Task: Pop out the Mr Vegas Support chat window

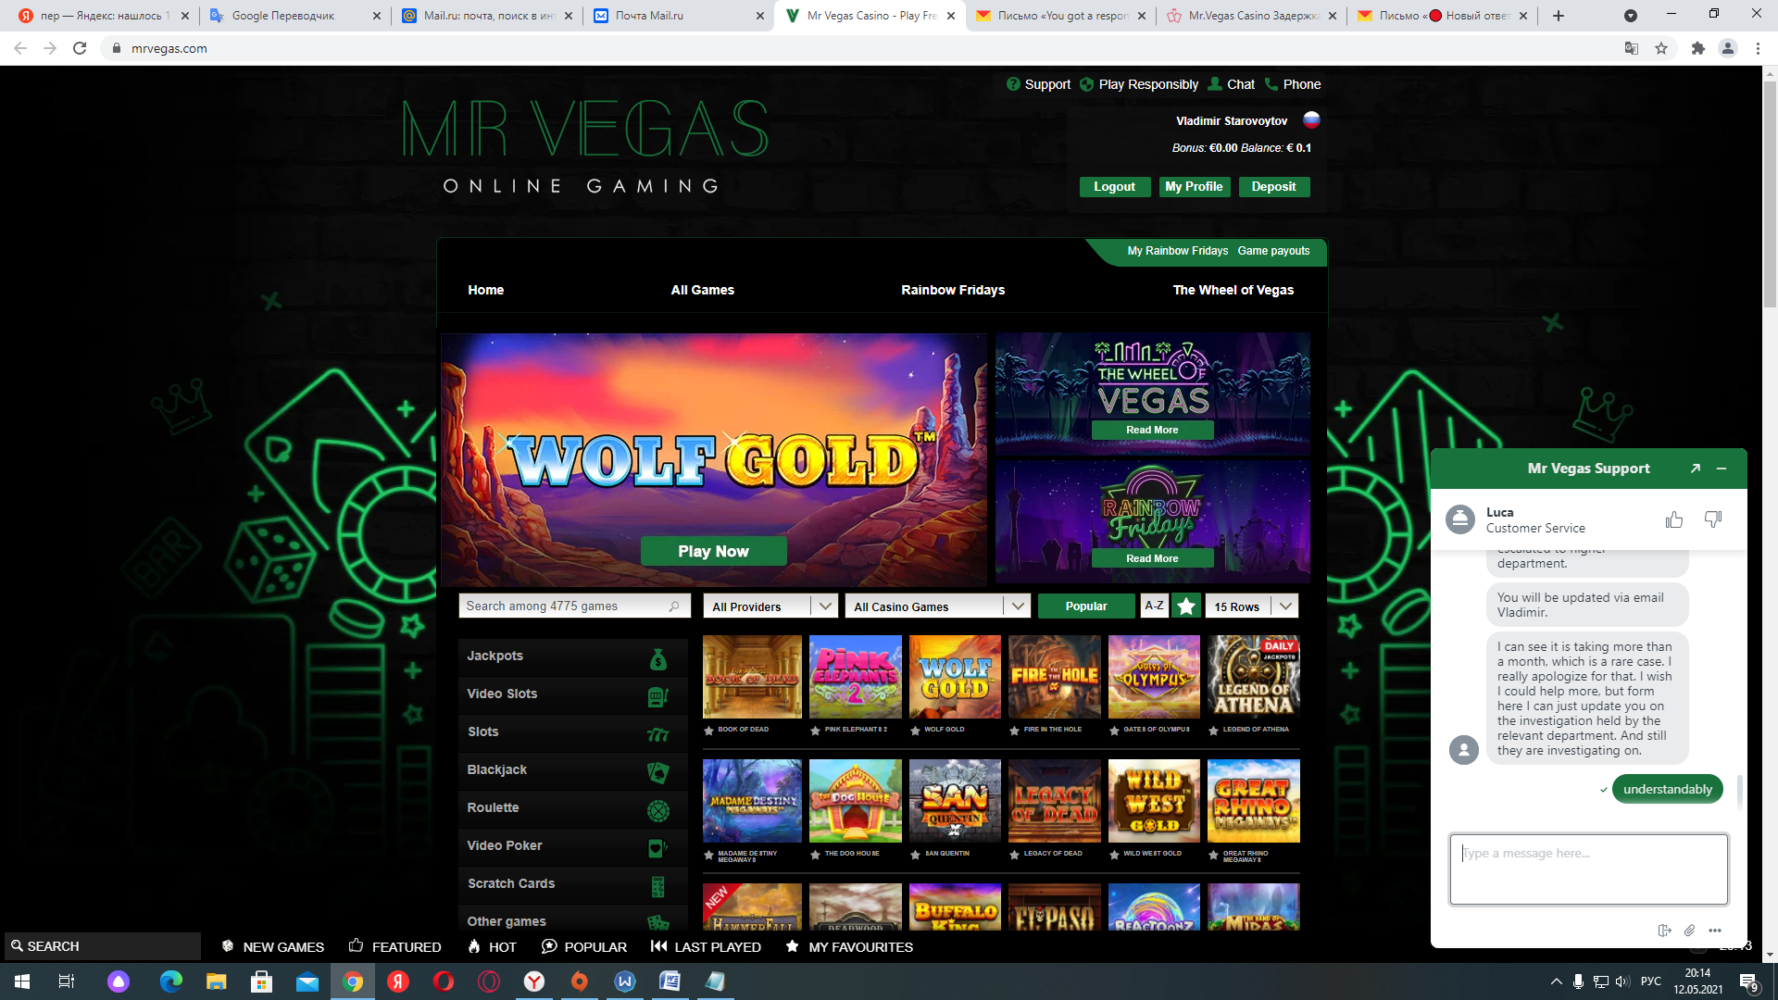Action: (x=1695, y=468)
